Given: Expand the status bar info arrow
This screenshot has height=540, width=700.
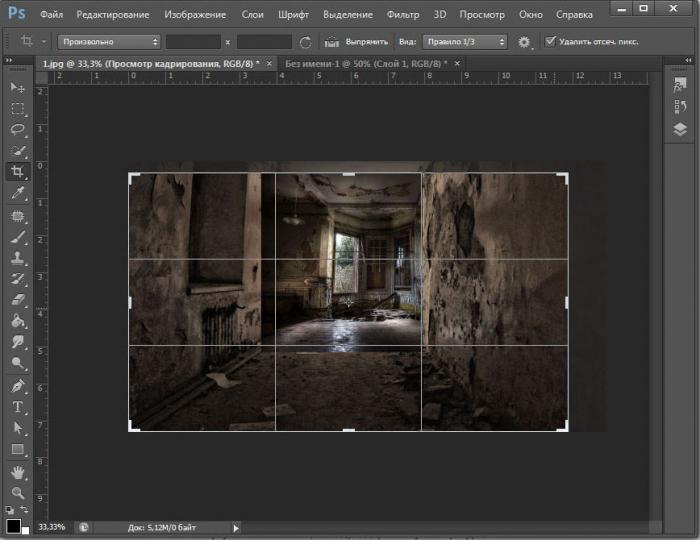Looking at the screenshot, I should (x=236, y=528).
